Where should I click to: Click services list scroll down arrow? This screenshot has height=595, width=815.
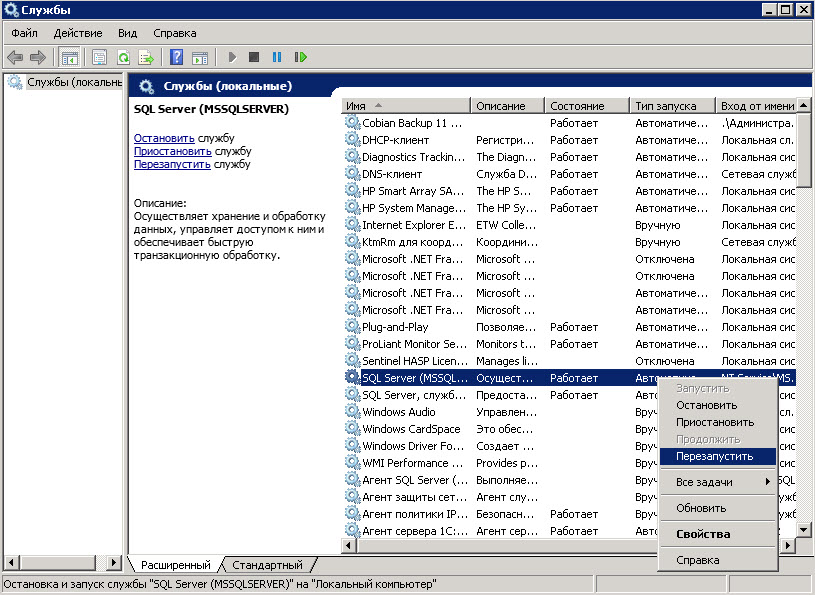[x=804, y=530]
